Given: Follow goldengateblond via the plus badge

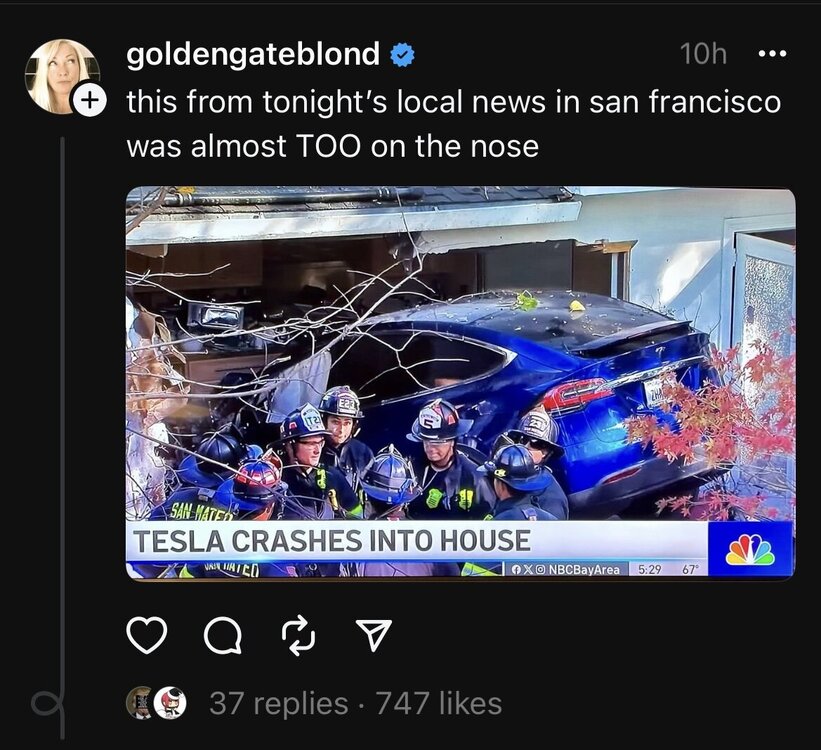Looking at the screenshot, I should pyautogui.click(x=90, y=100).
